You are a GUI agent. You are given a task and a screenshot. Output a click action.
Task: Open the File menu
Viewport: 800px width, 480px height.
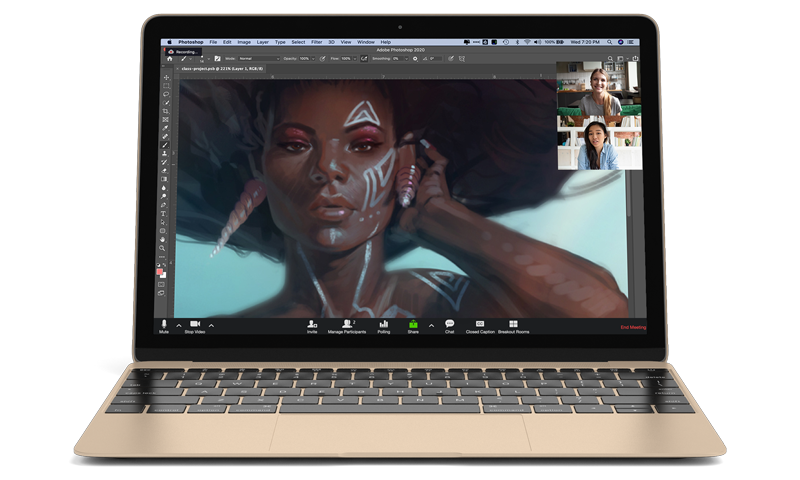213,42
